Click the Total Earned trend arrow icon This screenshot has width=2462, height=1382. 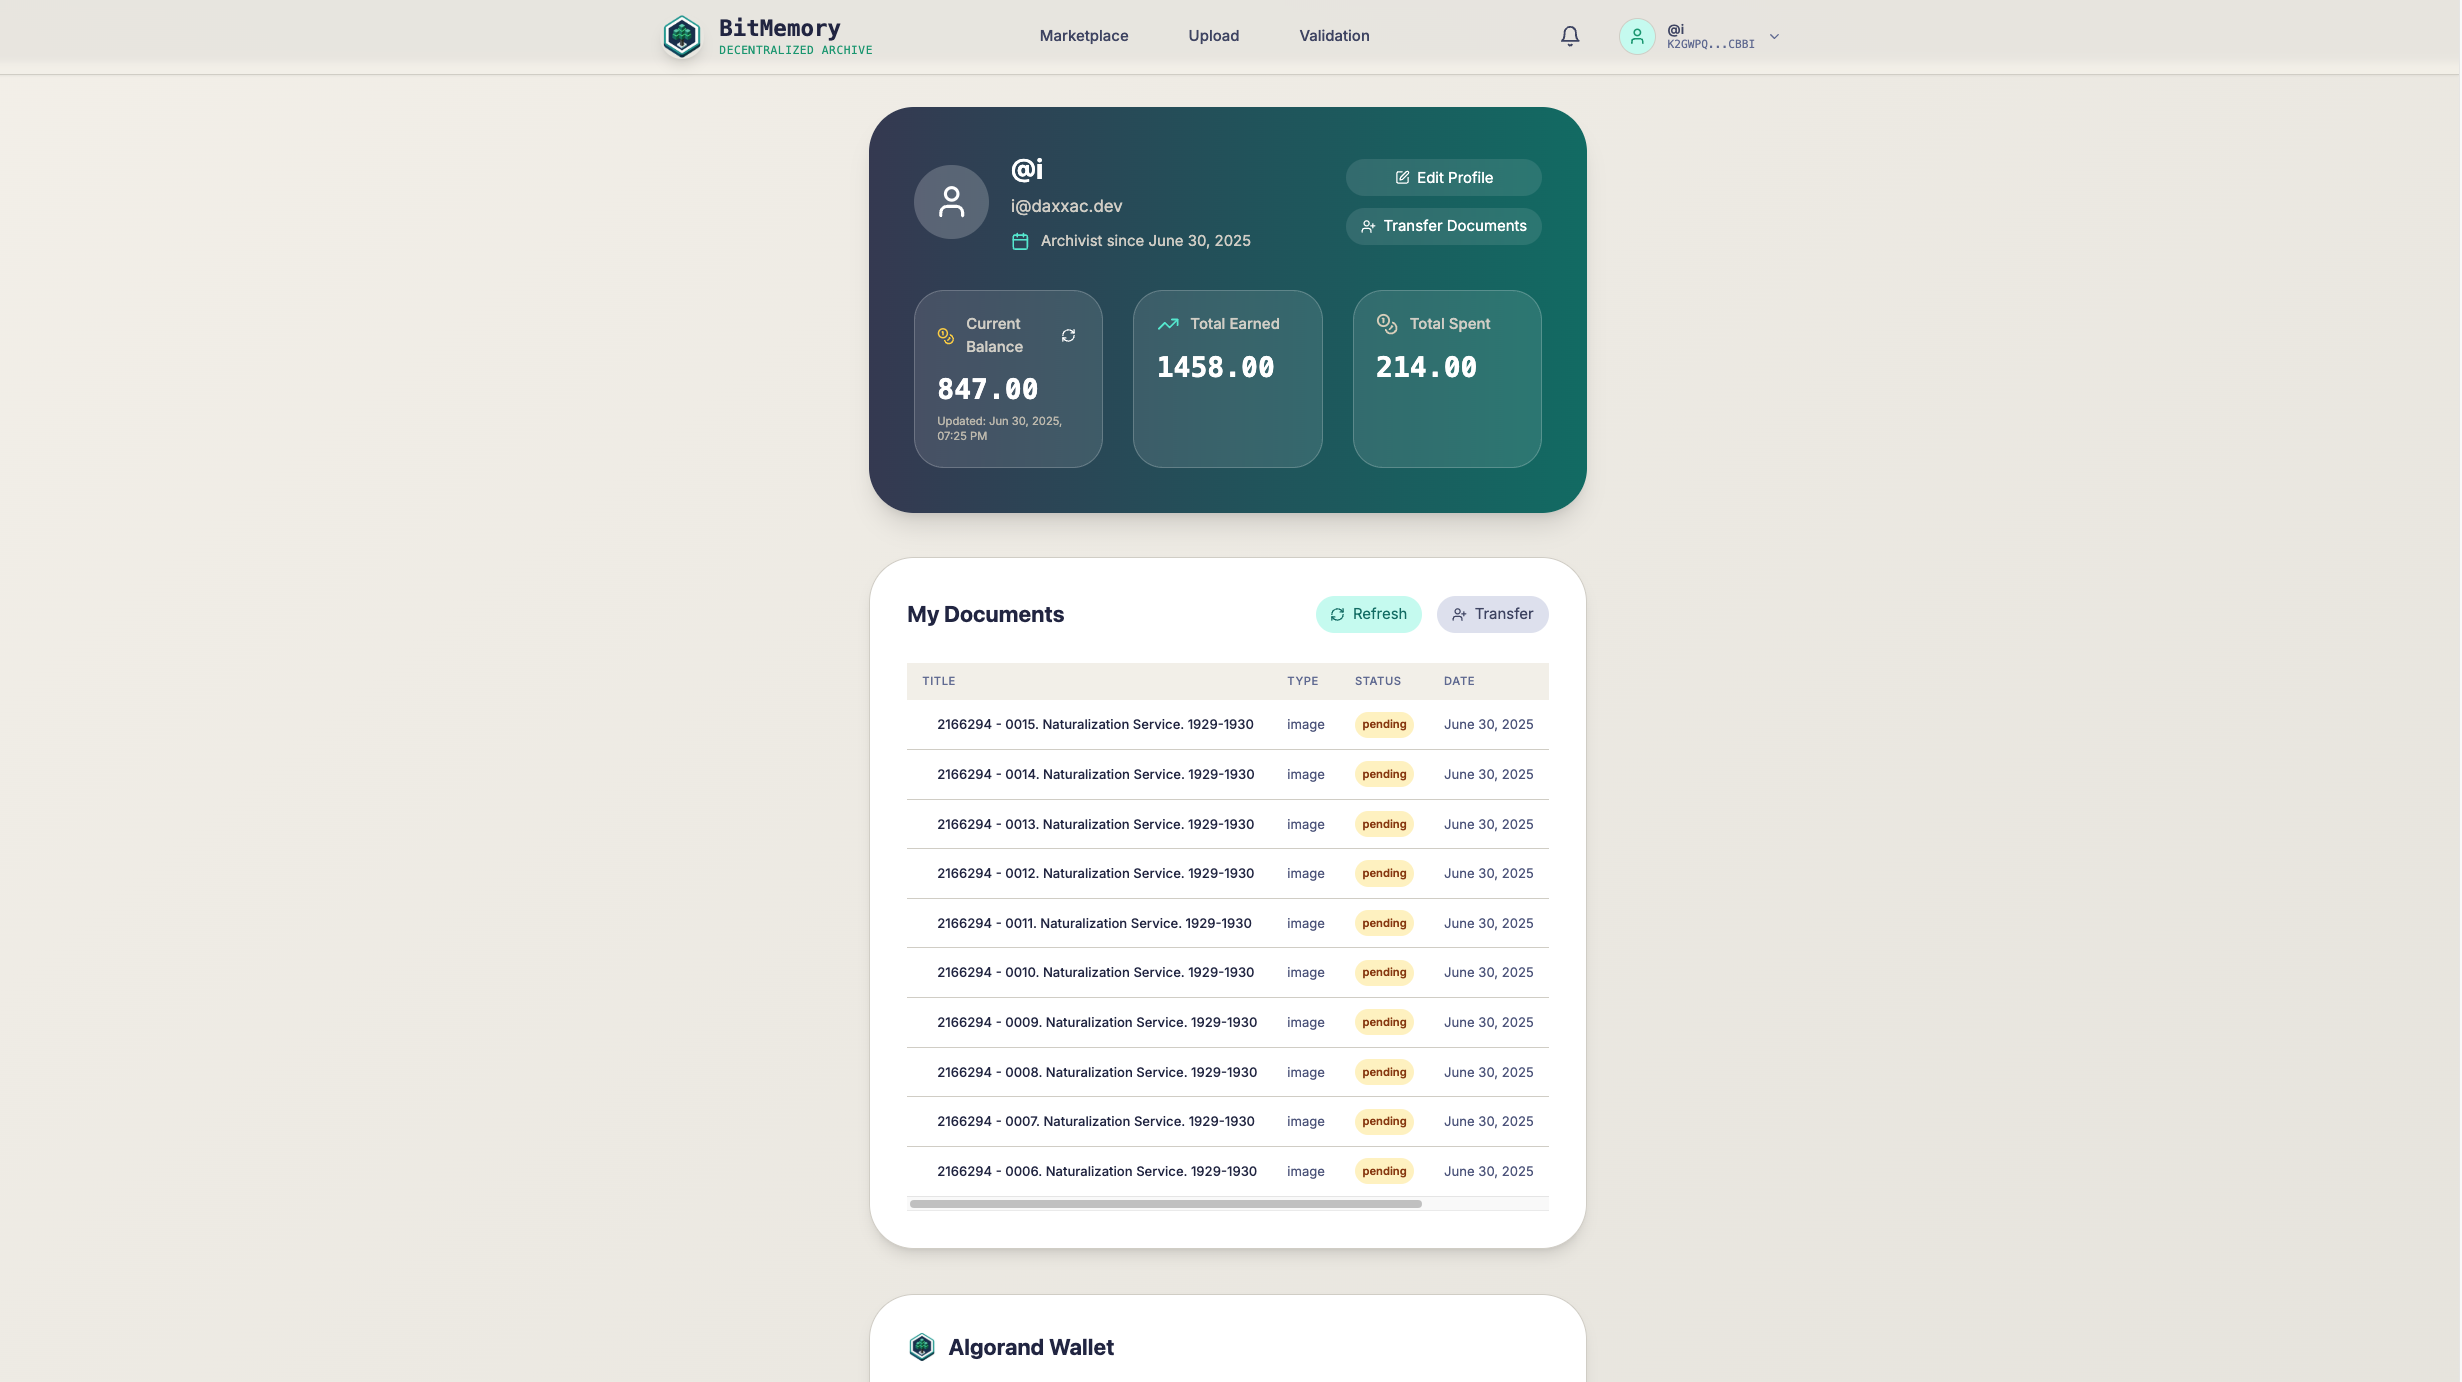1167,324
